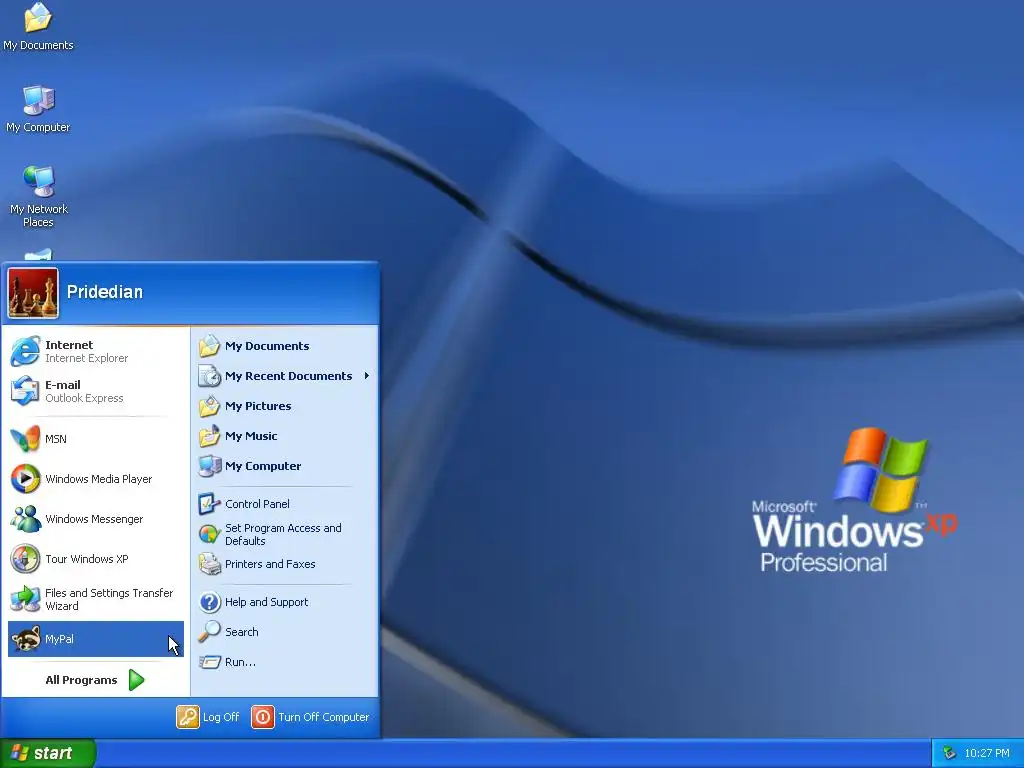Open Help and Support

tap(285, 602)
